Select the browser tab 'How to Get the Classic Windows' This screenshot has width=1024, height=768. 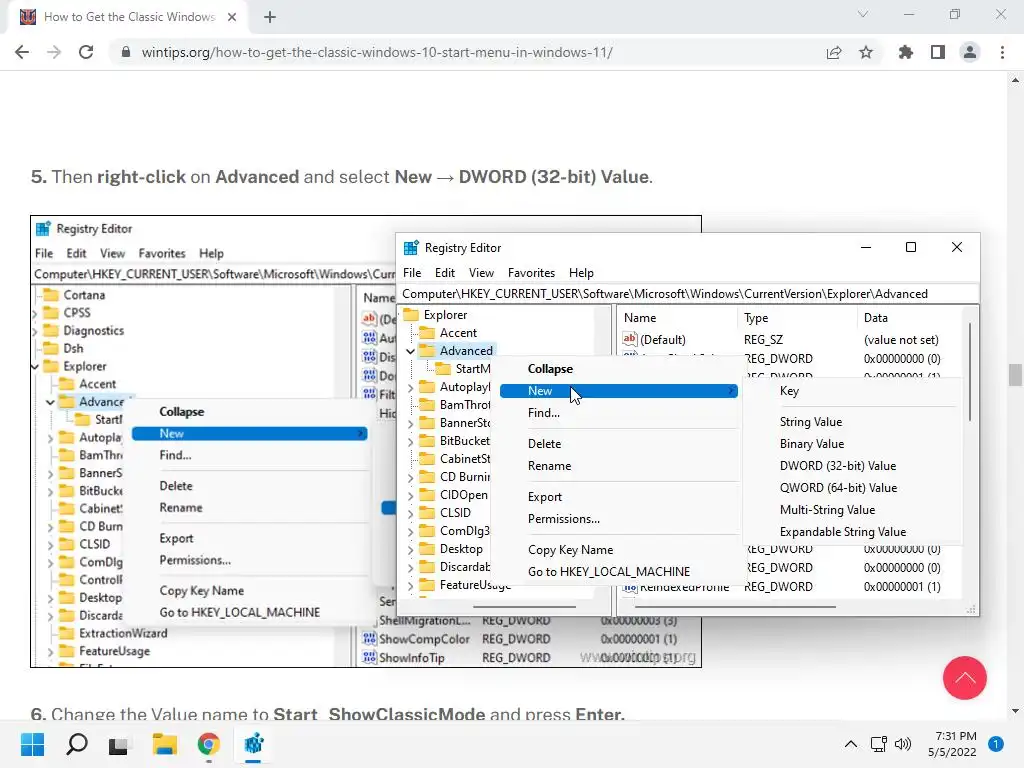point(129,17)
